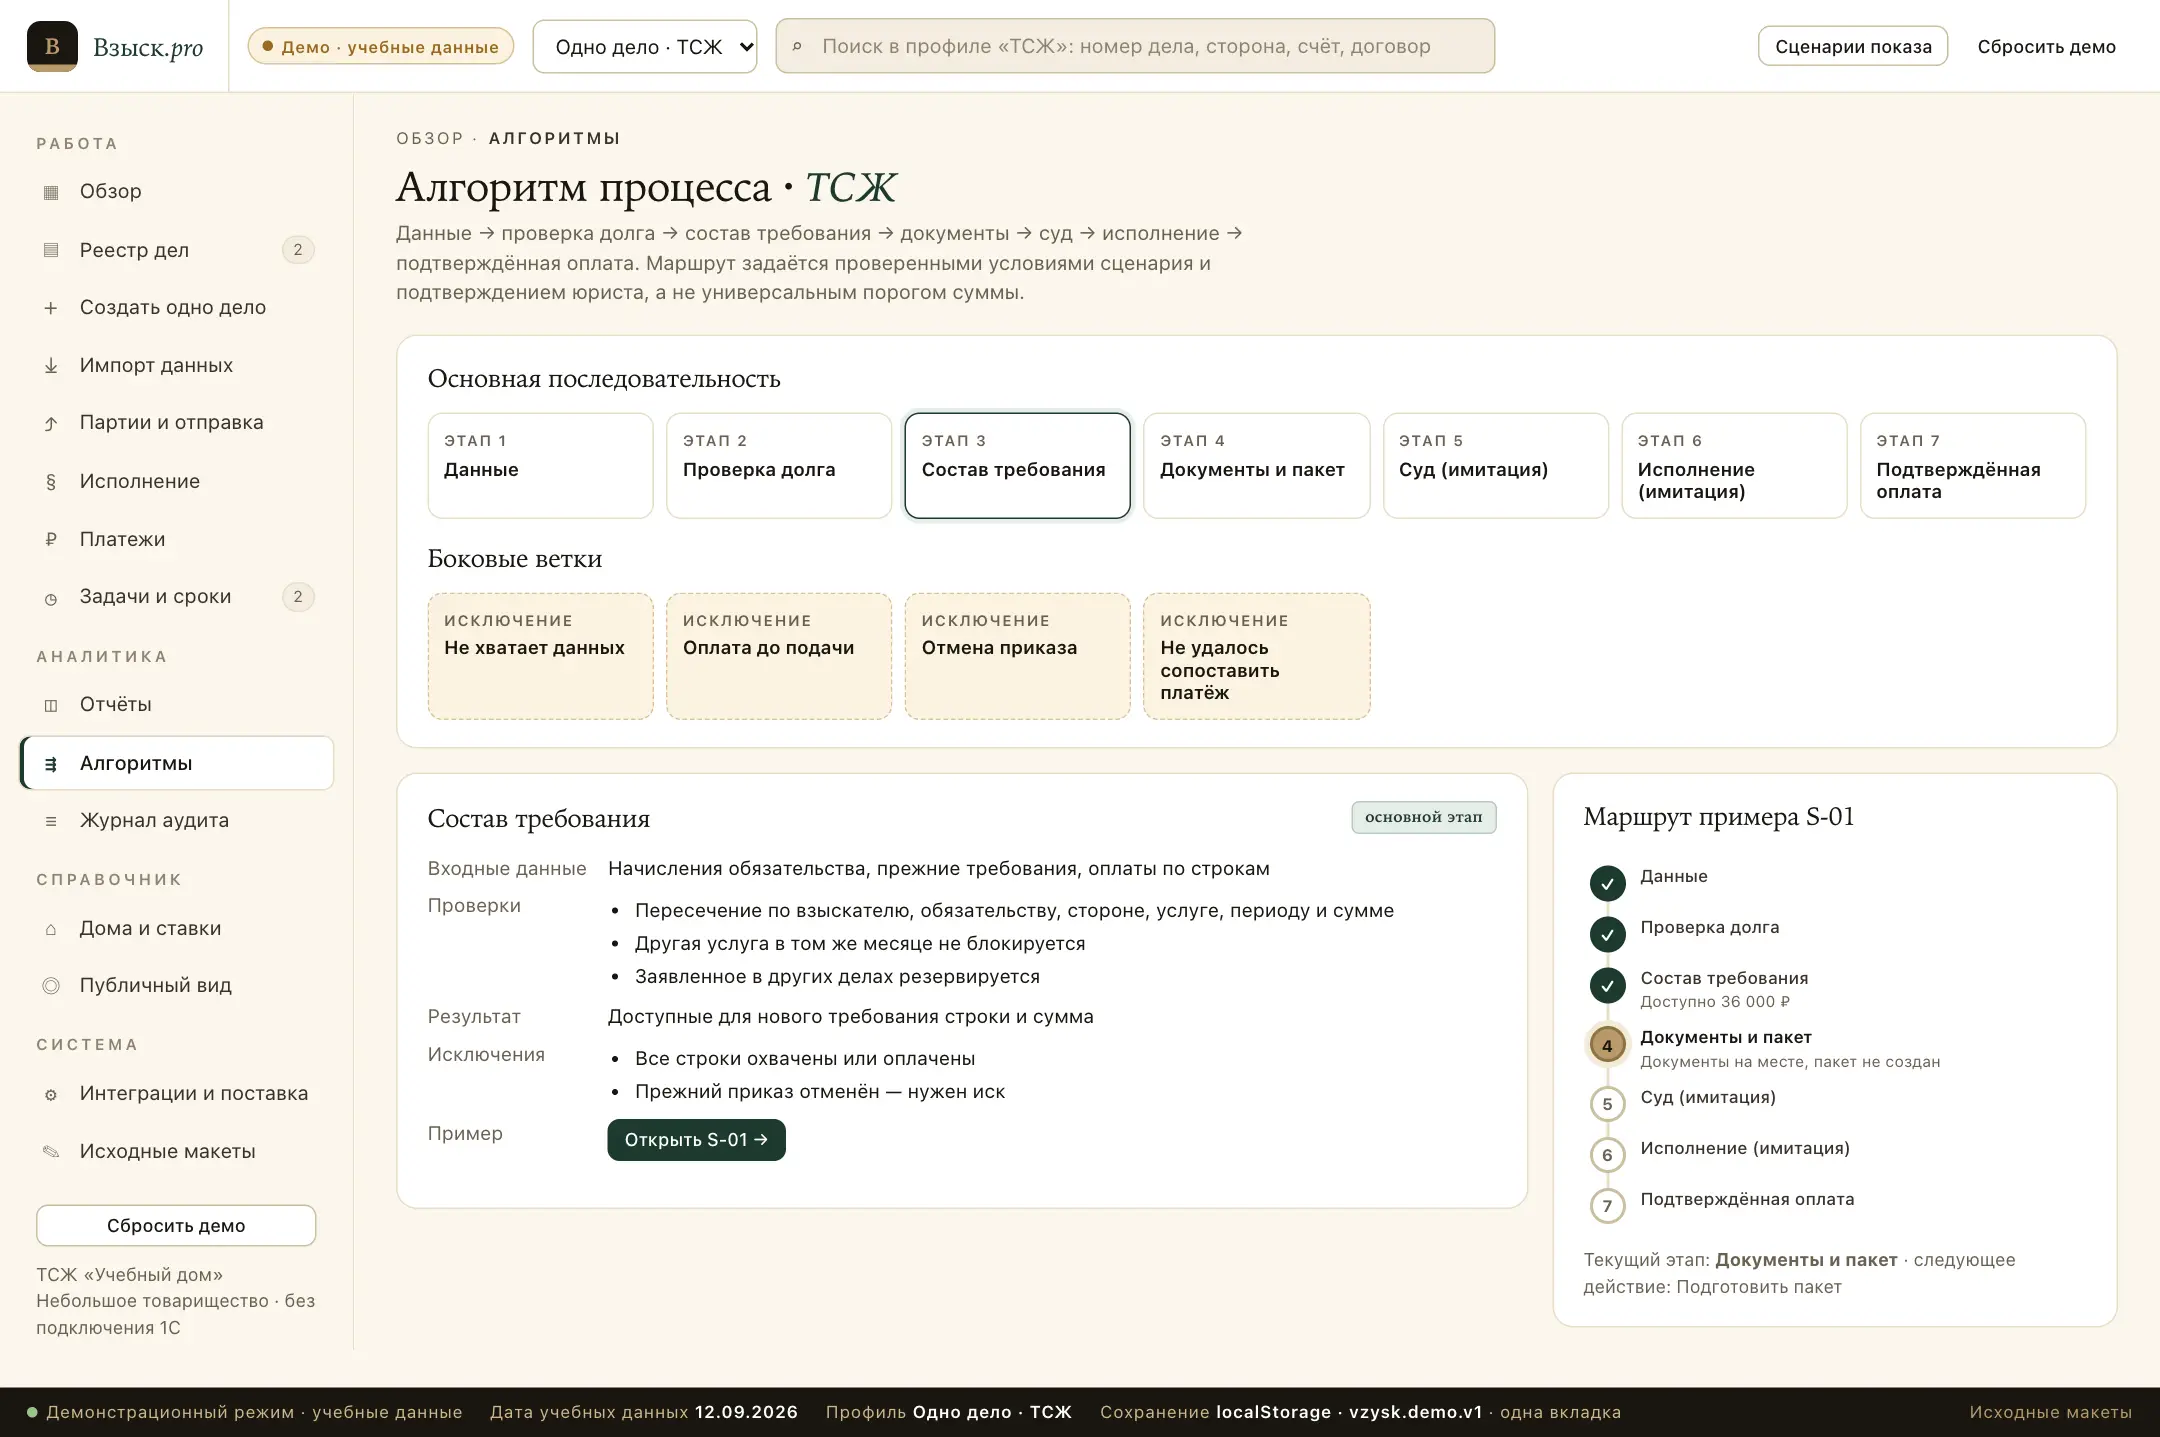This screenshot has width=2160, height=1437.
Task: Click the Отчёты columns icon
Action: pyautogui.click(x=51, y=705)
